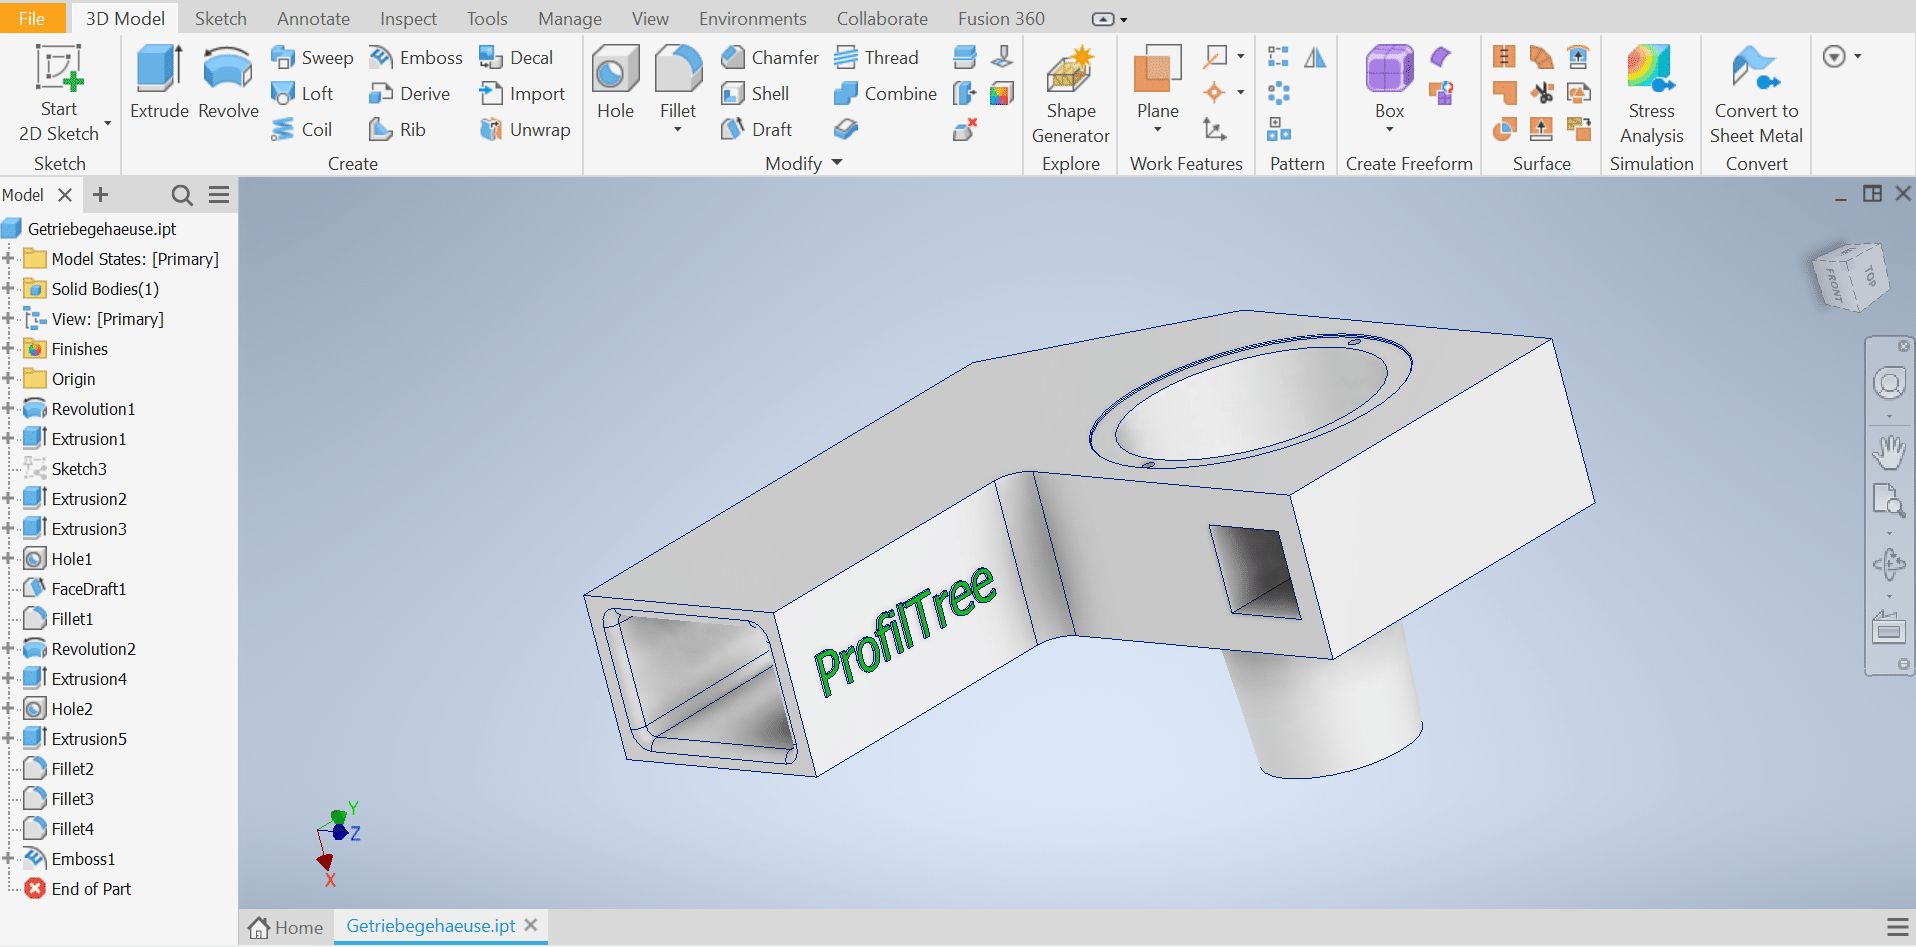Select the Draft tool
The height and width of the screenshot is (947, 1916).
pos(756,130)
